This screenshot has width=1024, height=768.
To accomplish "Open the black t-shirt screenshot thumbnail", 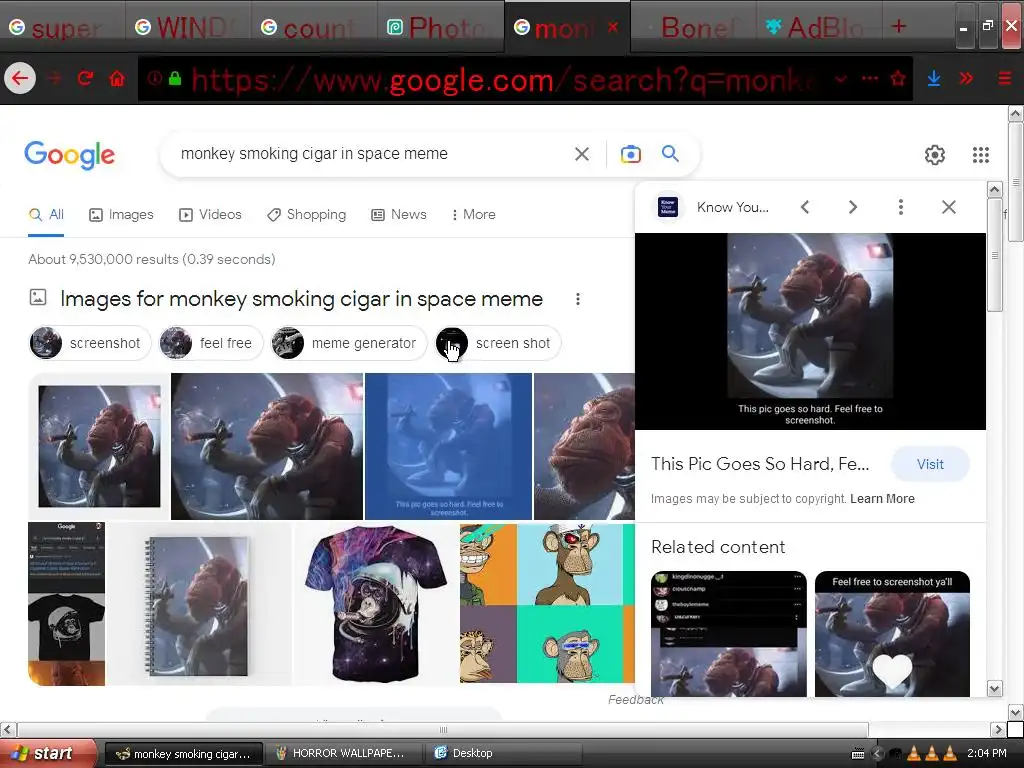I will click(x=66, y=604).
